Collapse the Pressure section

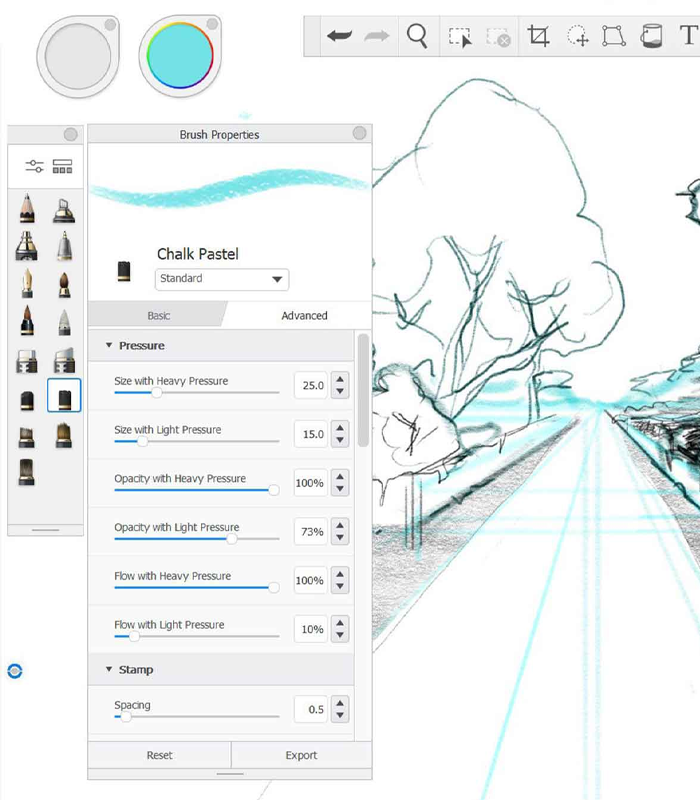[109, 345]
